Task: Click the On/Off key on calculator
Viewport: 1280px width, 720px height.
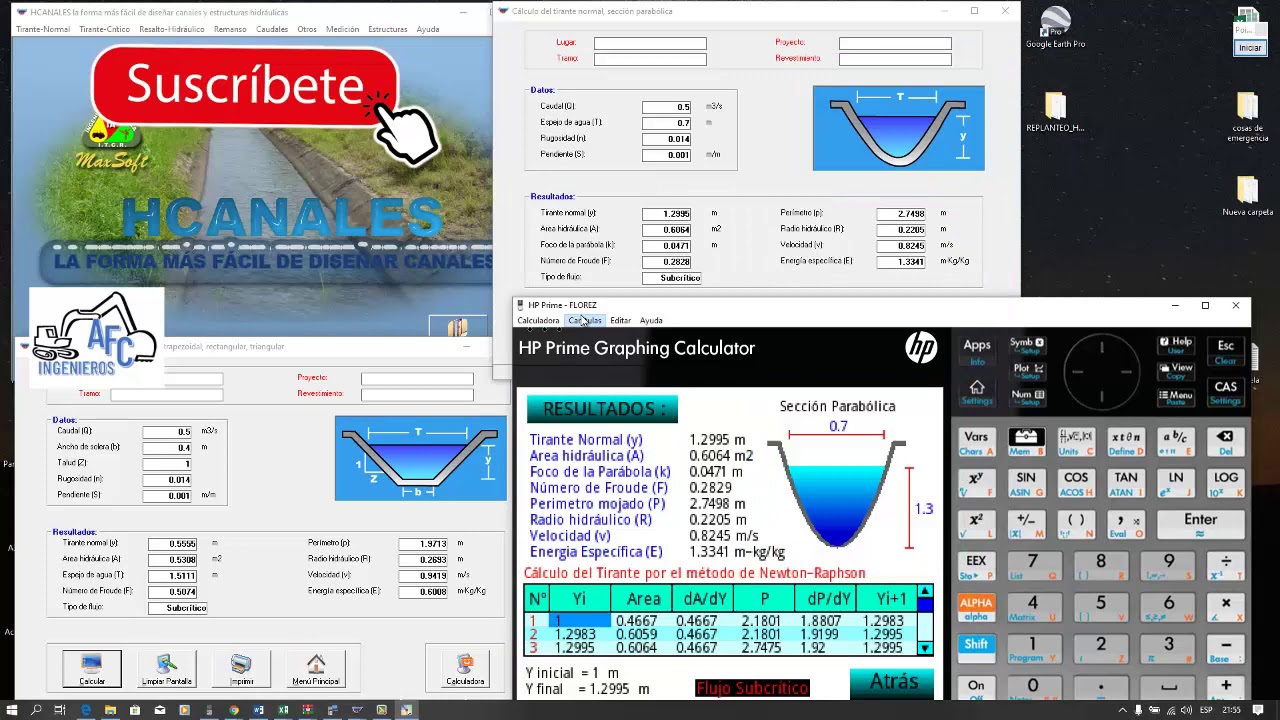Action: [x=976, y=688]
